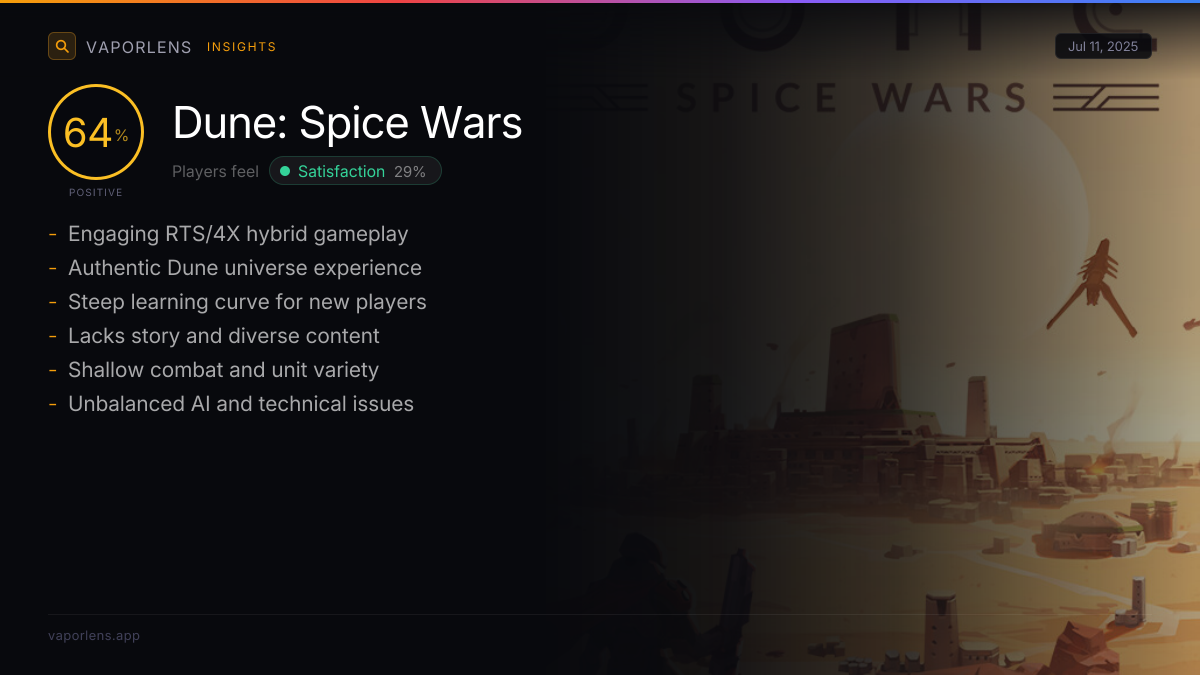Image resolution: width=1200 pixels, height=675 pixels.
Task: Click 'Unbalanced AI and technical issues' item
Action: [241, 404]
